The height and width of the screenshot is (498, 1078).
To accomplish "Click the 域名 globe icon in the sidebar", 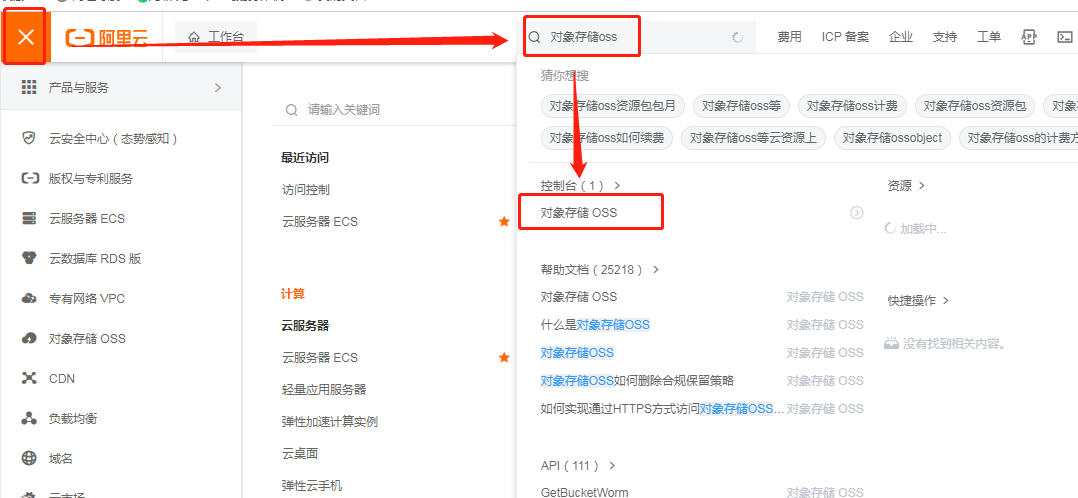I will [x=29, y=458].
